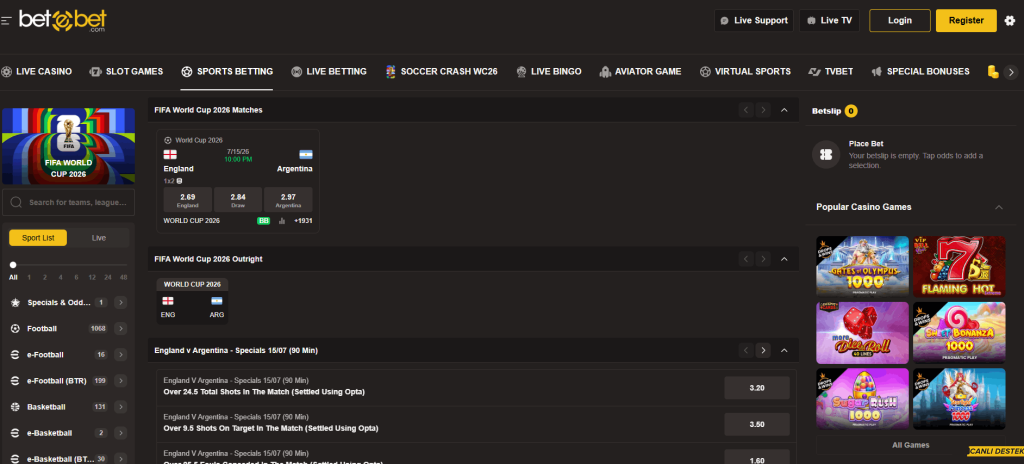Click the green BB bet builder badge
The height and width of the screenshot is (464, 1024).
[x=264, y=221]
